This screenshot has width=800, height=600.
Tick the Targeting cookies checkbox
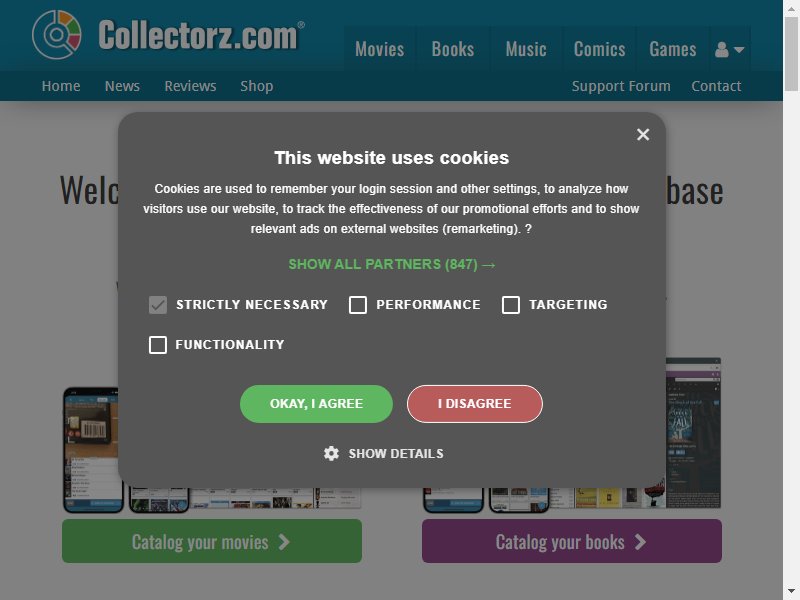tap(511, 305)
